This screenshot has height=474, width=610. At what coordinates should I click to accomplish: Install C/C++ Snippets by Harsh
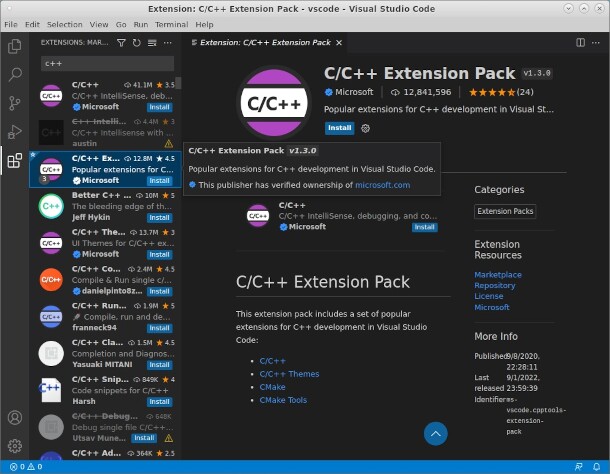(160, 402)
